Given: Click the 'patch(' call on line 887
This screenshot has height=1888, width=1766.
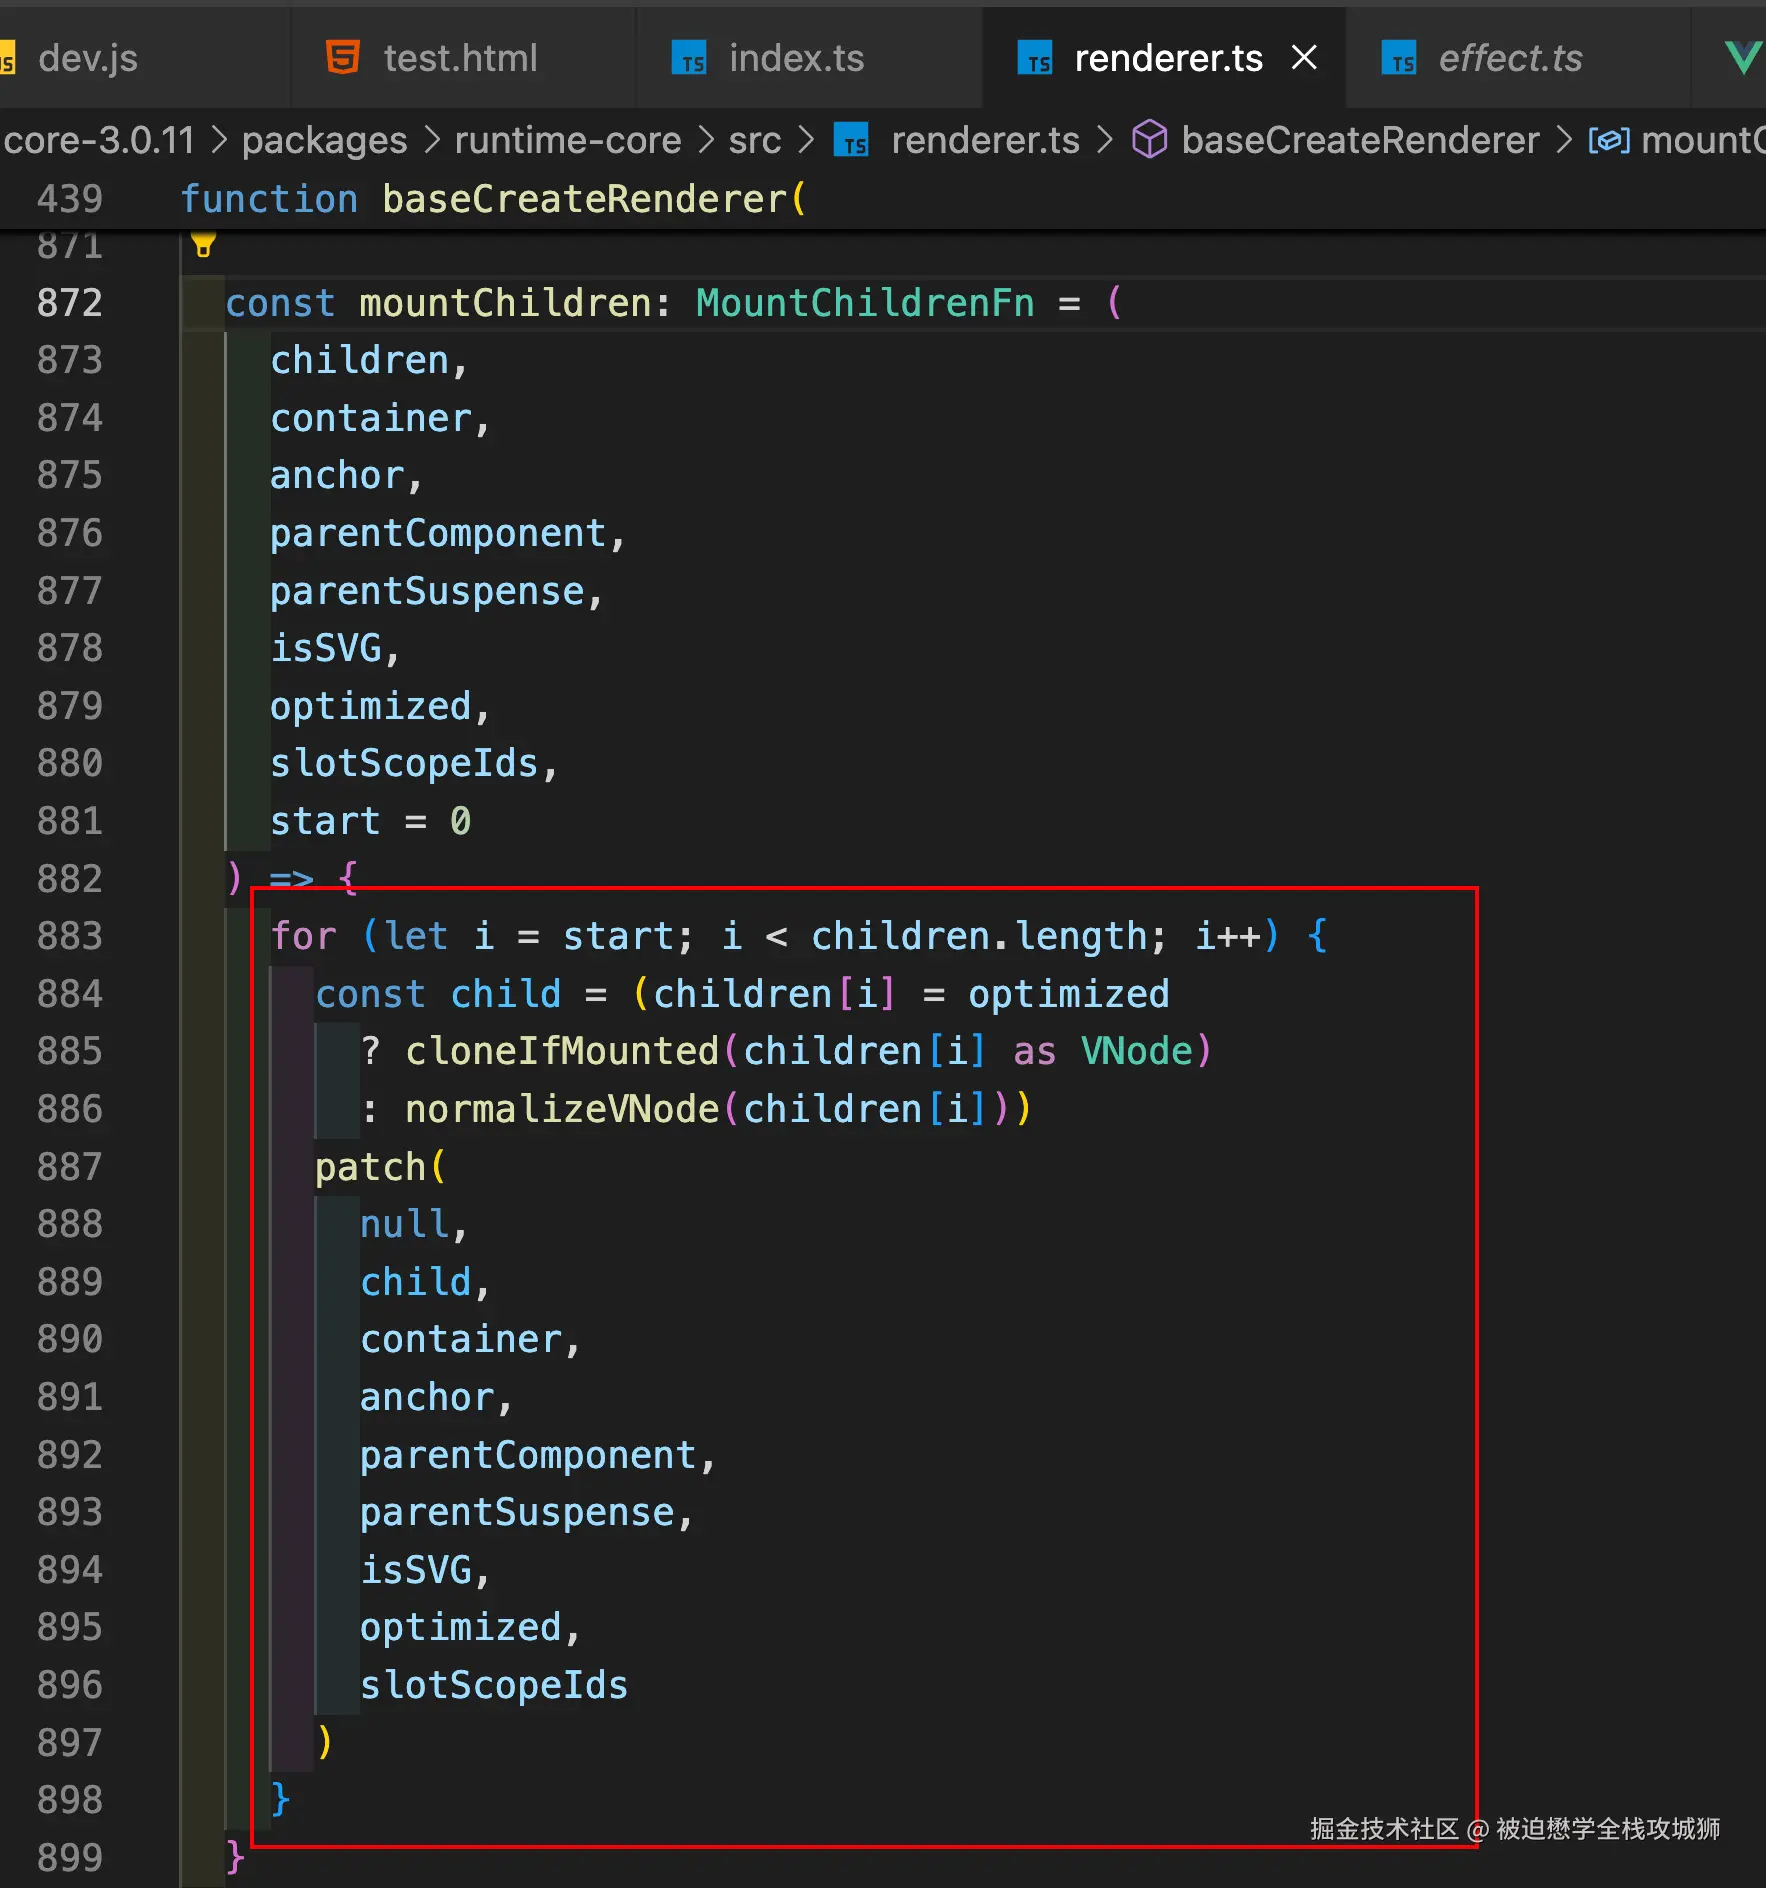Looking at the screenshot, I should click(x=380, y=1167).
